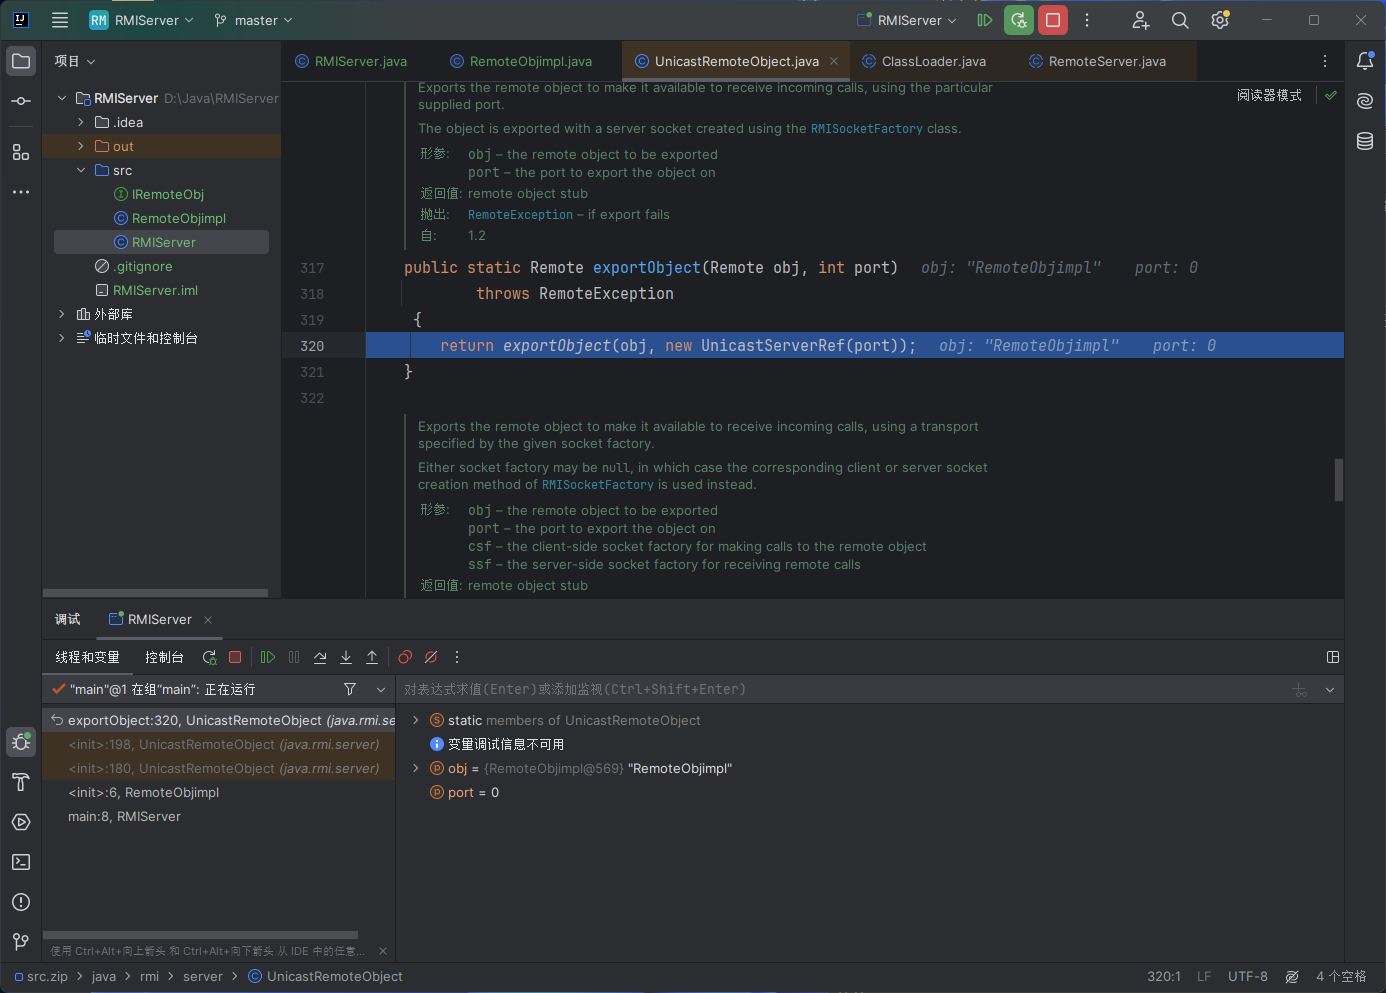
Task: Follow the RemoteException doc link
Action: tap(520, 215)
